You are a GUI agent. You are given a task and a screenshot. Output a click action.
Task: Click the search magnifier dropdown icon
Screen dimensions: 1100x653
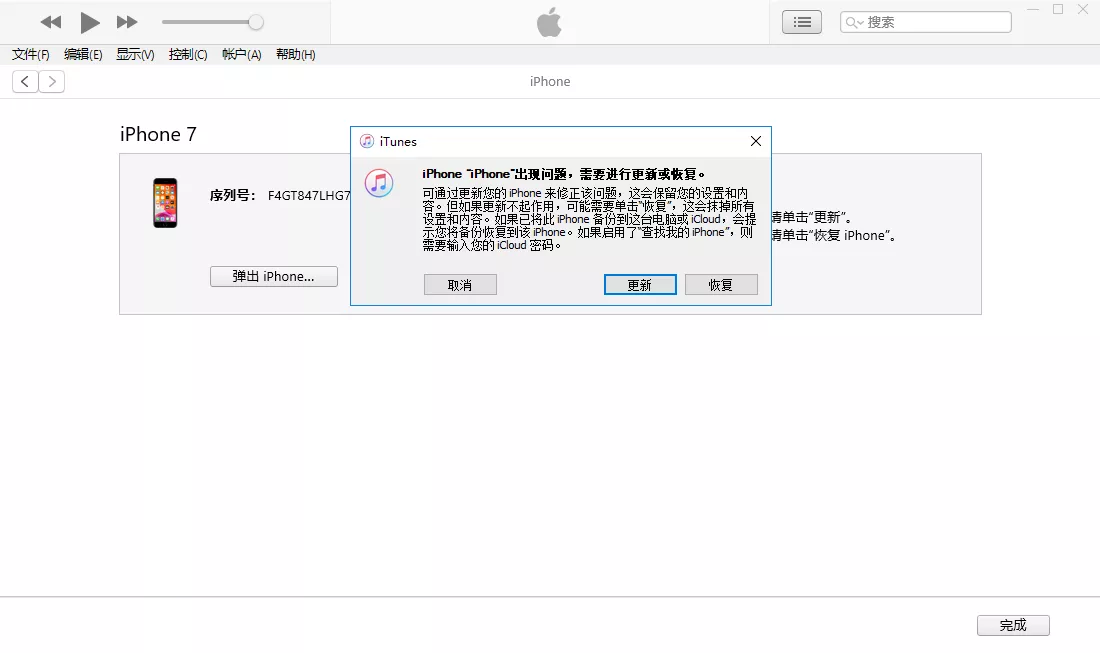pos(854,22)
